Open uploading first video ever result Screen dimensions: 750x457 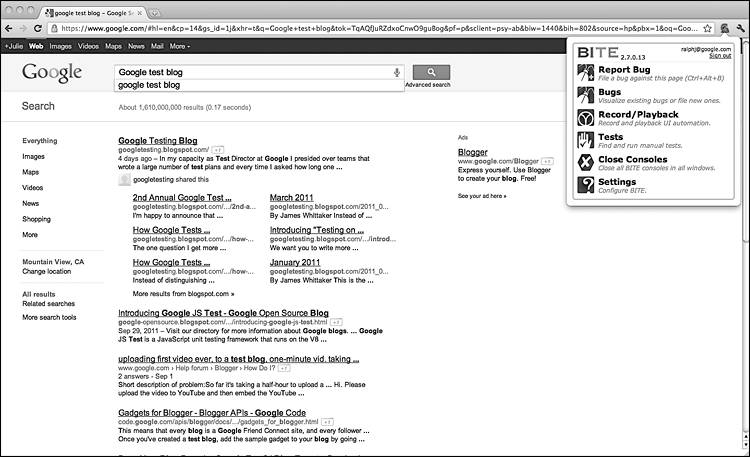(239, 359)
